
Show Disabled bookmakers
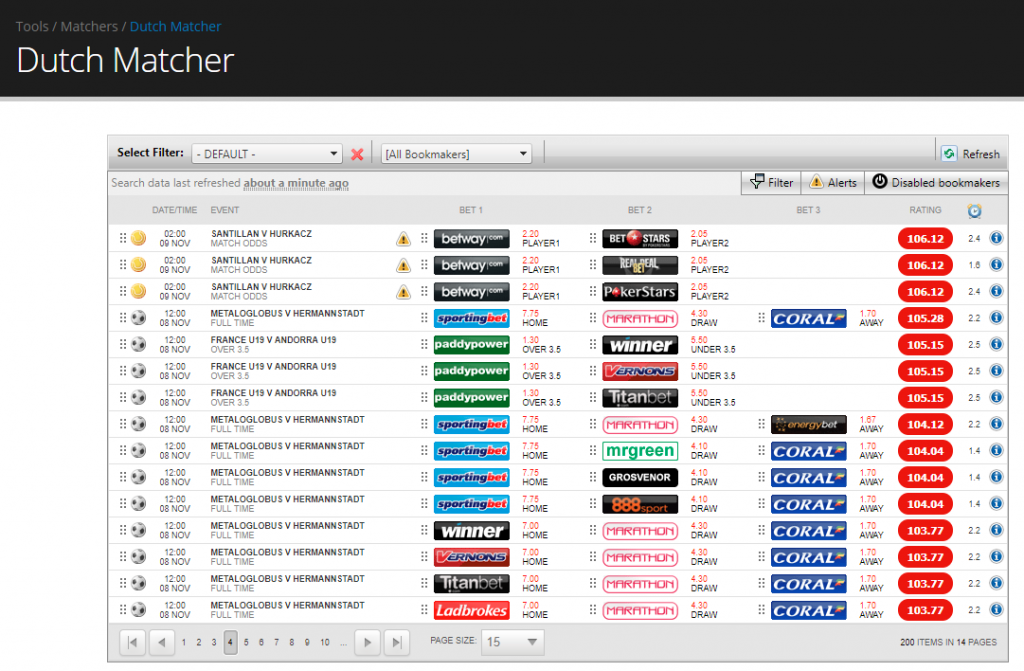pos(936,183)
